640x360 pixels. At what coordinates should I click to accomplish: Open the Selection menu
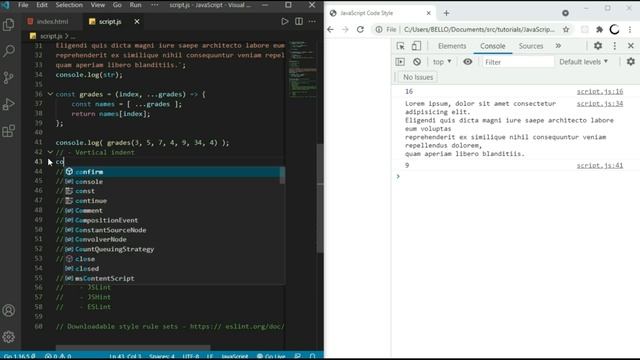click(x=69, y=5)
